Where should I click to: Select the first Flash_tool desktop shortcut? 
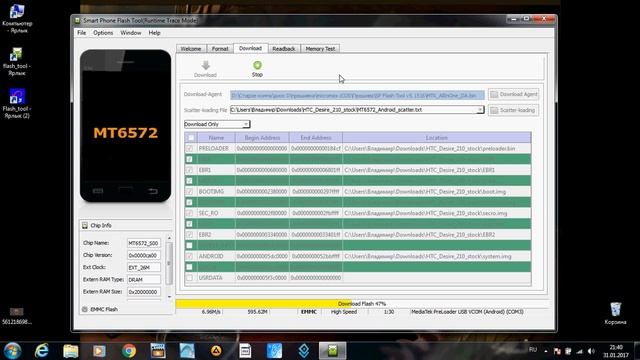17,62
